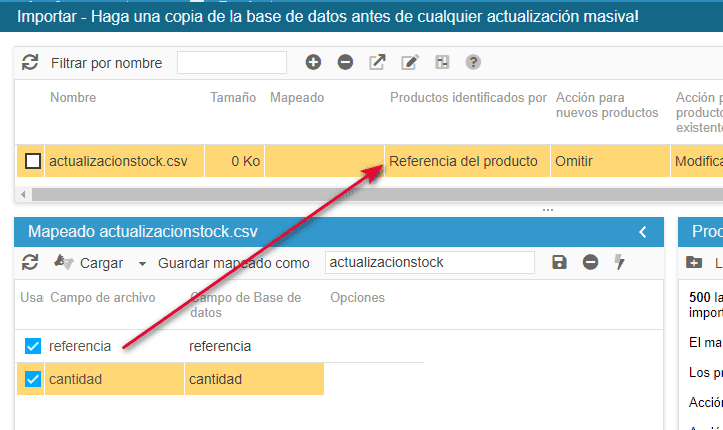Refresh the mapping panel

pyautogui.click(x=30, y=262)
